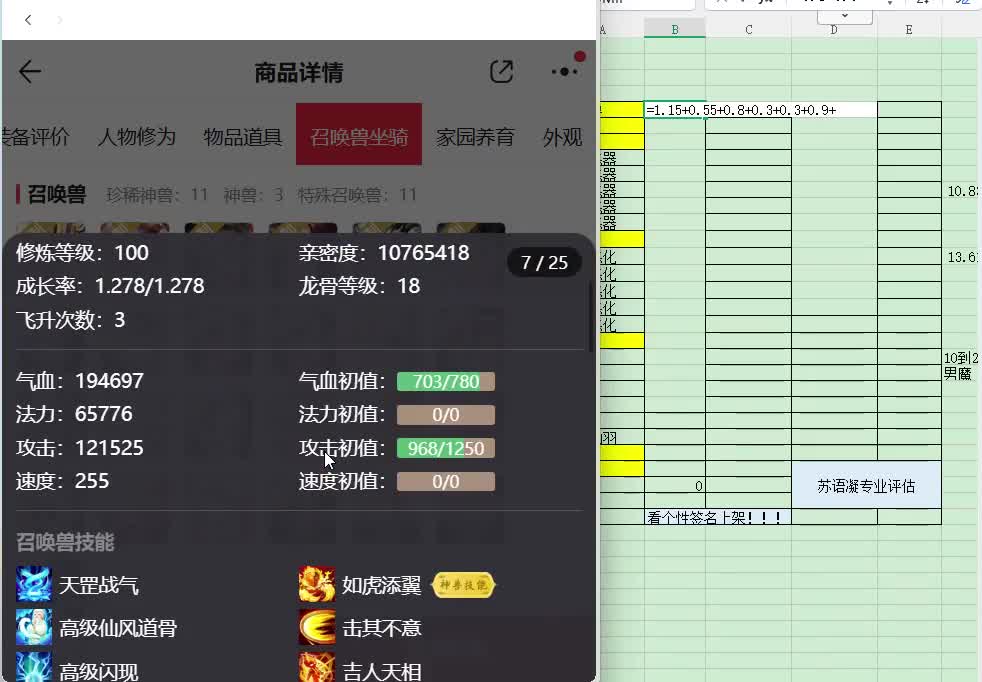Select the 召唤兽坐骑 tab
This screenshot has height=682, width=982.
click(x=359, y=135)
